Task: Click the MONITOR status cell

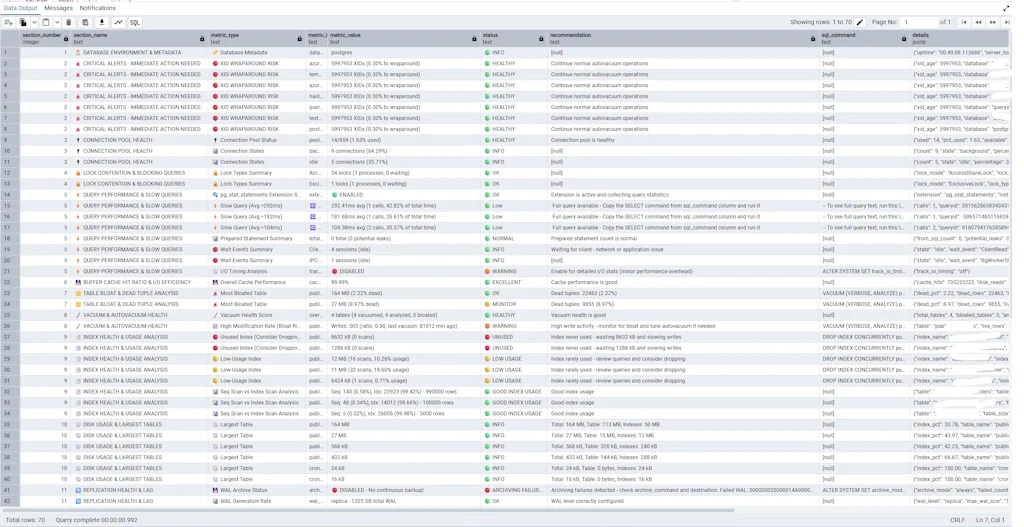Action: tap(514, 304)
